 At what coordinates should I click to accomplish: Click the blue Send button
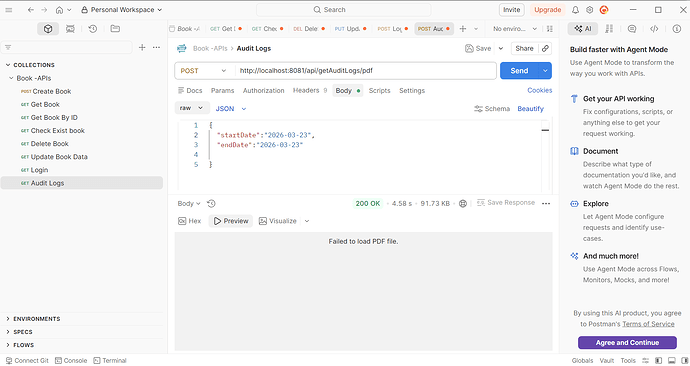pos(519,71)
